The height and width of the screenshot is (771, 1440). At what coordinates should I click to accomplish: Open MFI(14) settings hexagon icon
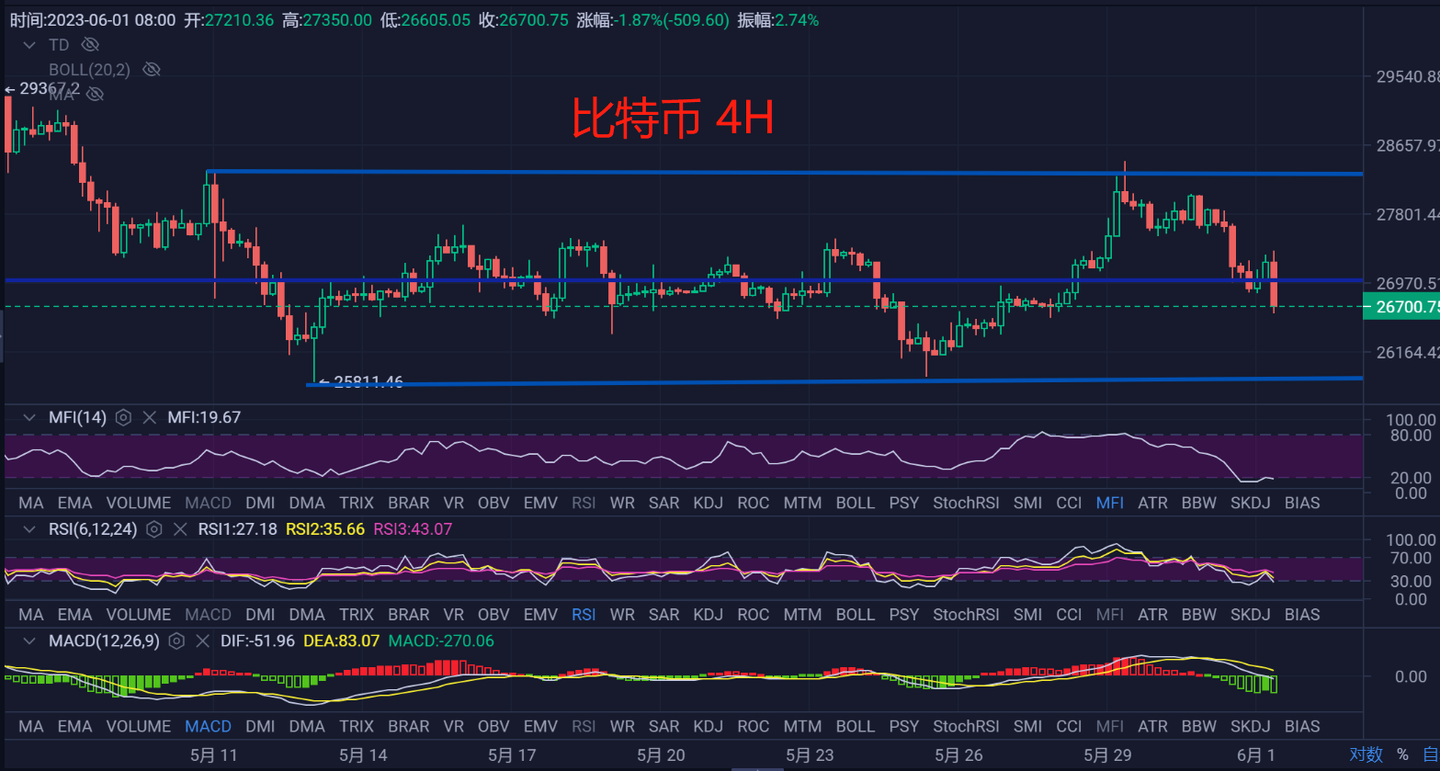tap(123, 417)
